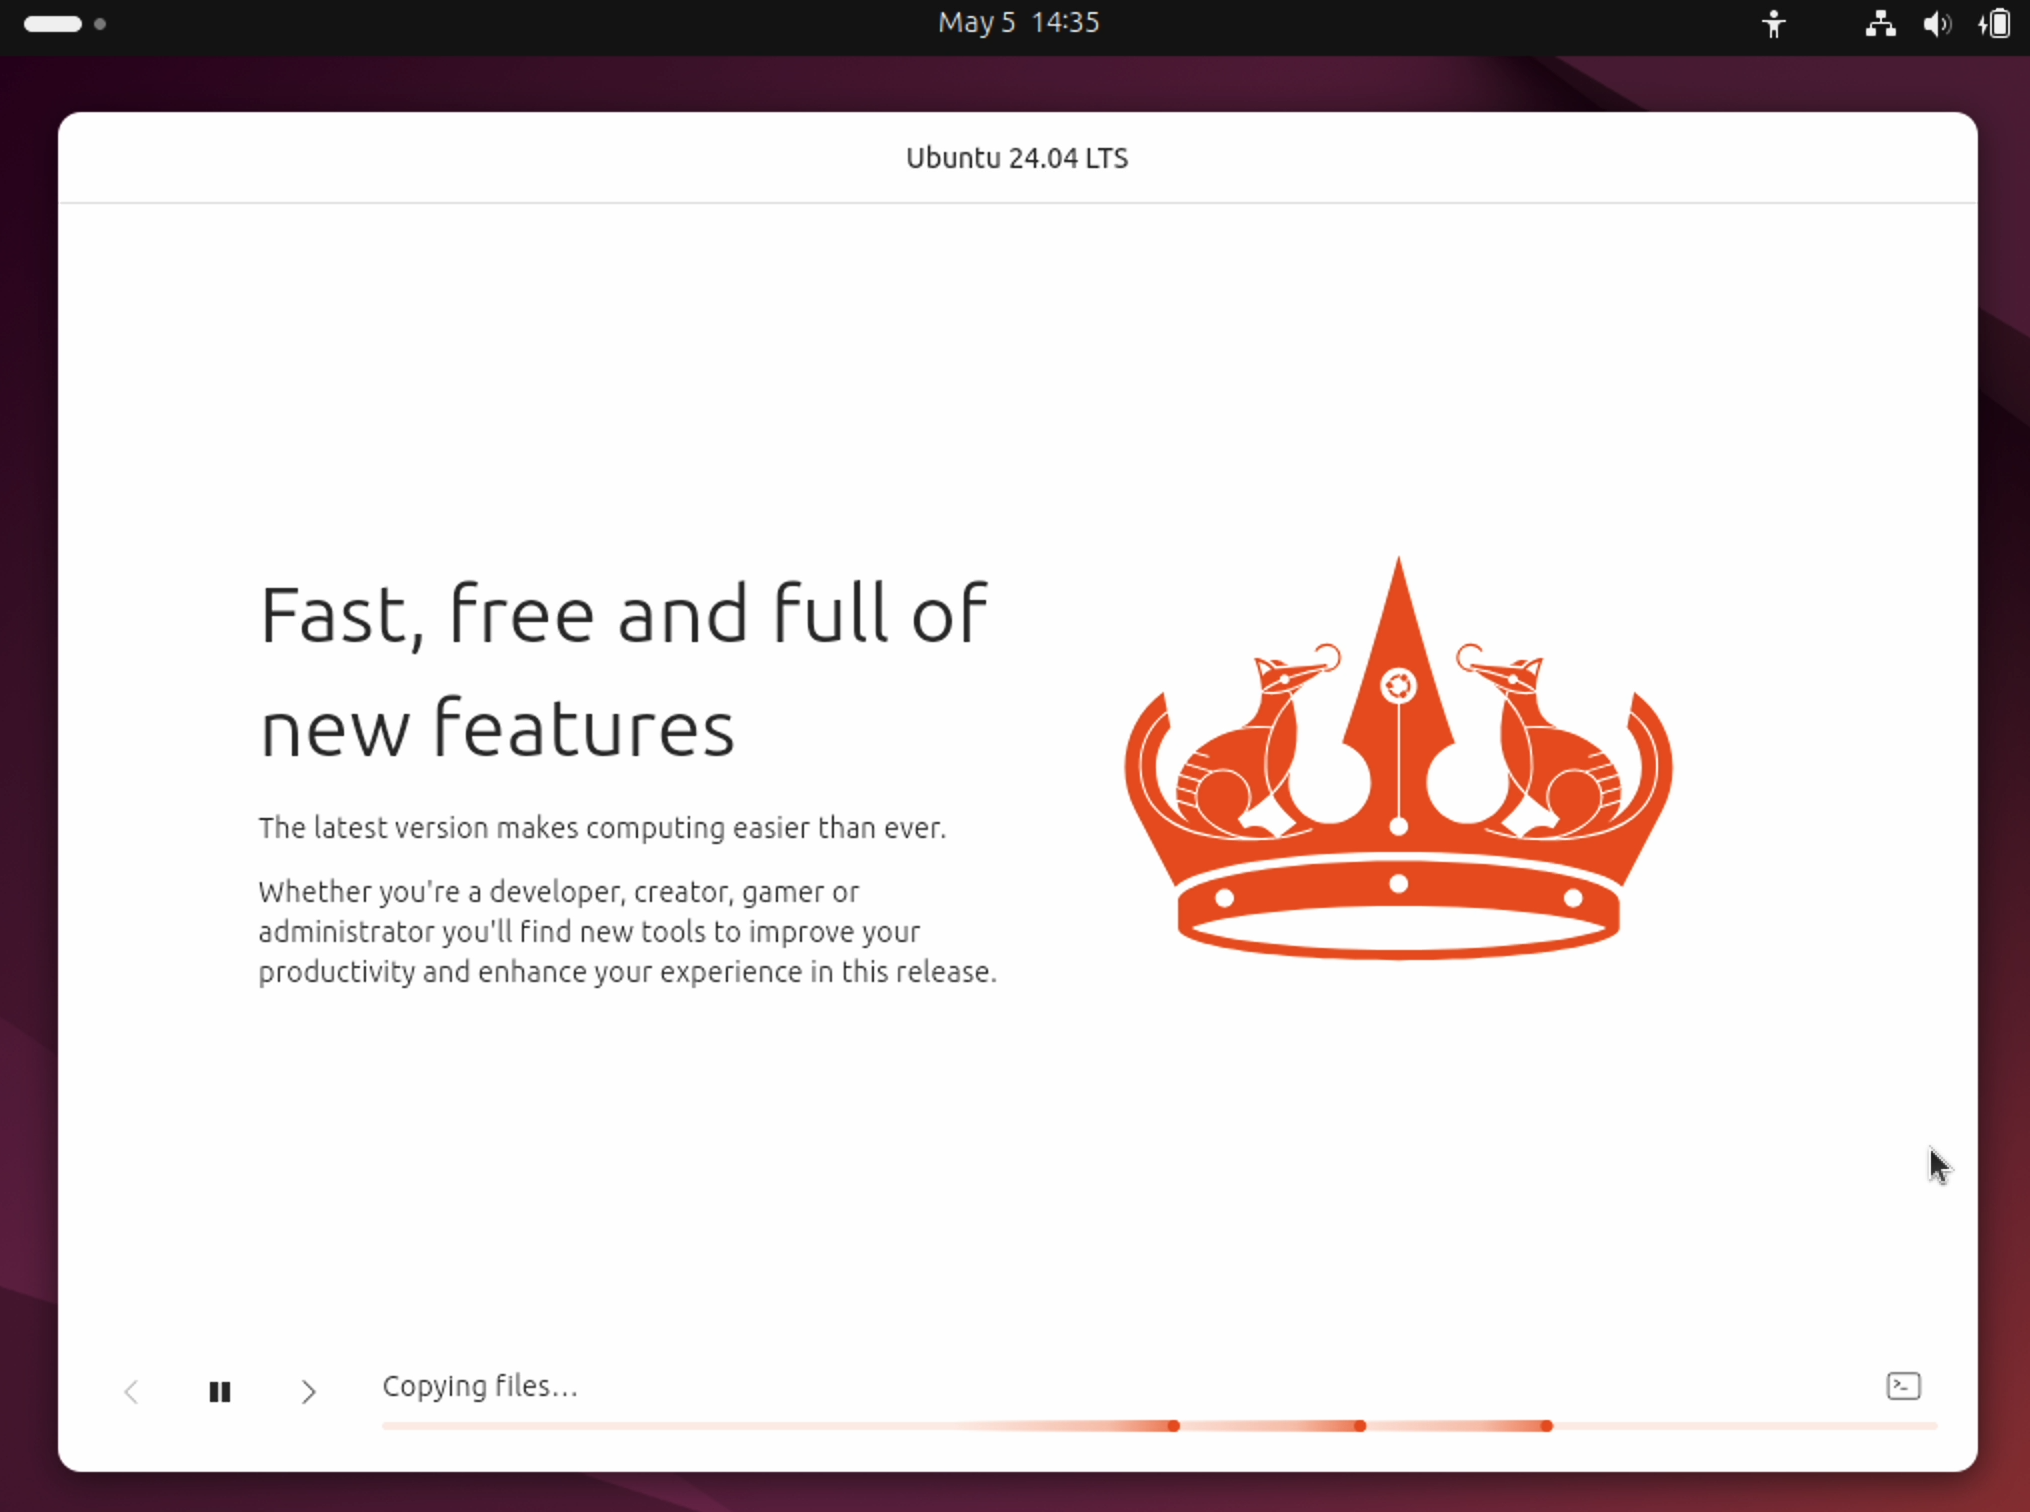Open the installation log terminal icon
Screen dimensions: 2030x1512
[x=1902, y=1386]
